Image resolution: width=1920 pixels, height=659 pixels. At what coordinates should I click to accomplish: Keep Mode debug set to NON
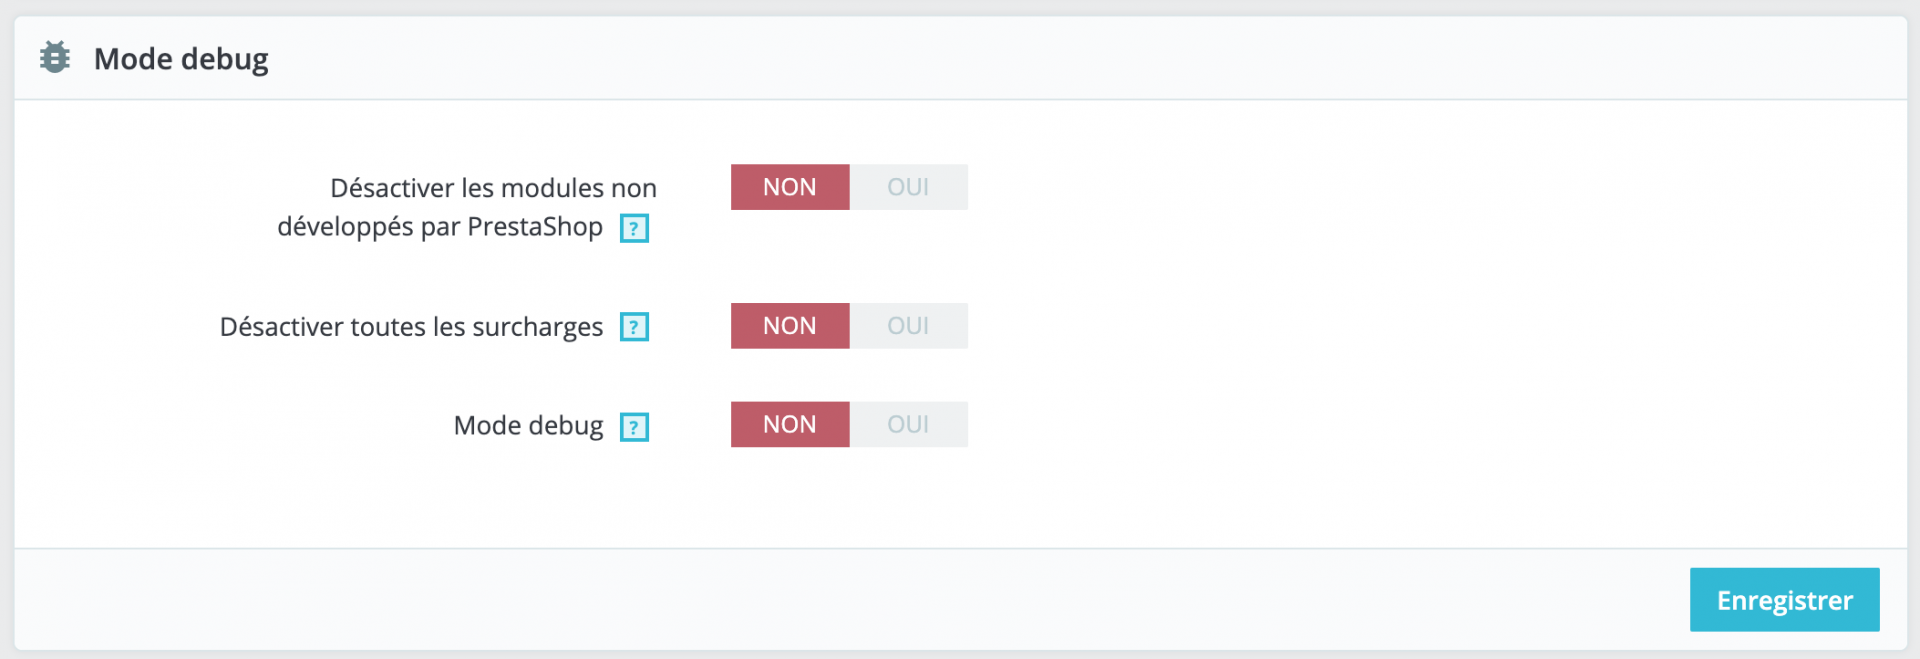[790, 424]
